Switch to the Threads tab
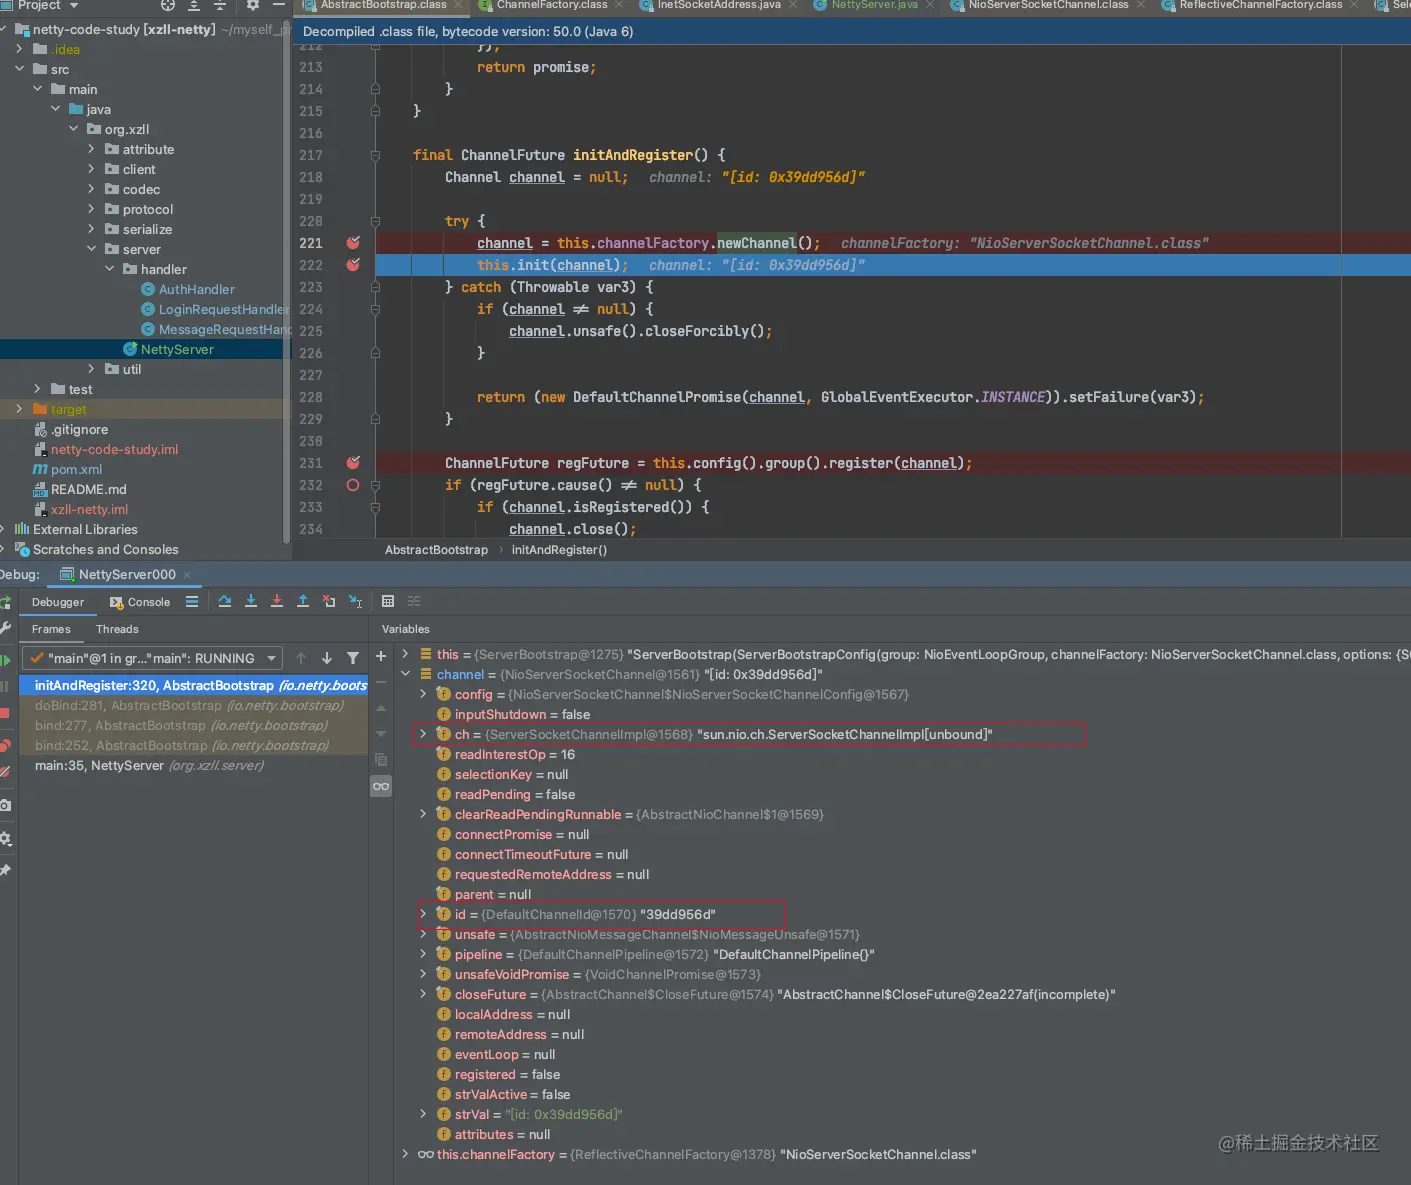The image size is (1411, 1185). point(117,629)
